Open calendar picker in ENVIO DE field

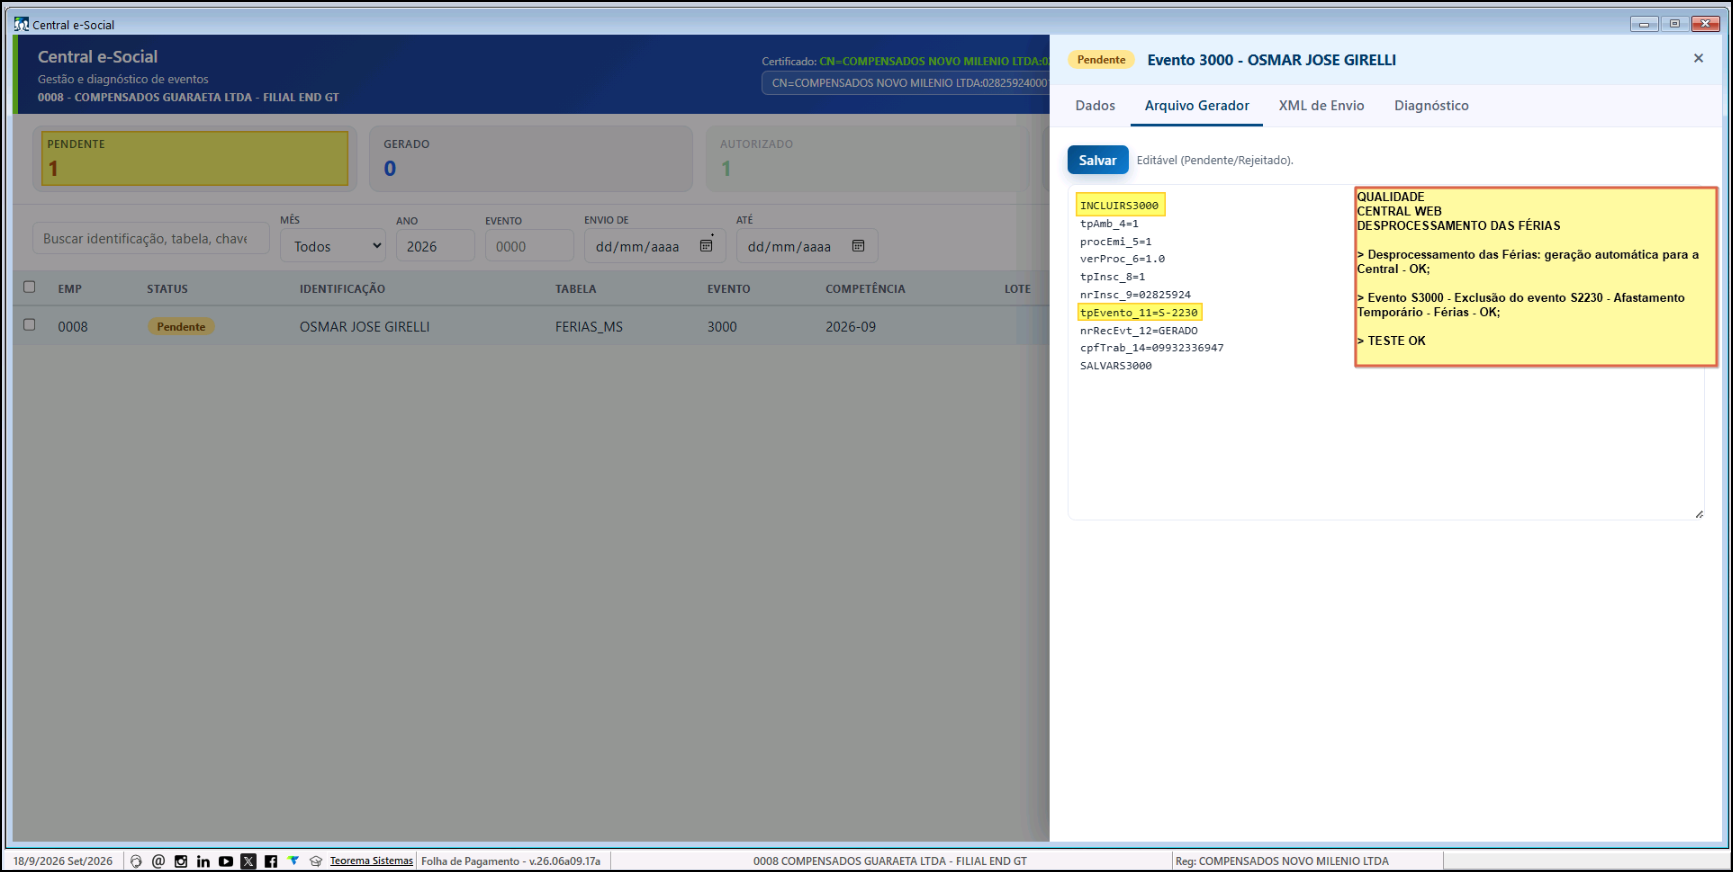tap(706, 246)
